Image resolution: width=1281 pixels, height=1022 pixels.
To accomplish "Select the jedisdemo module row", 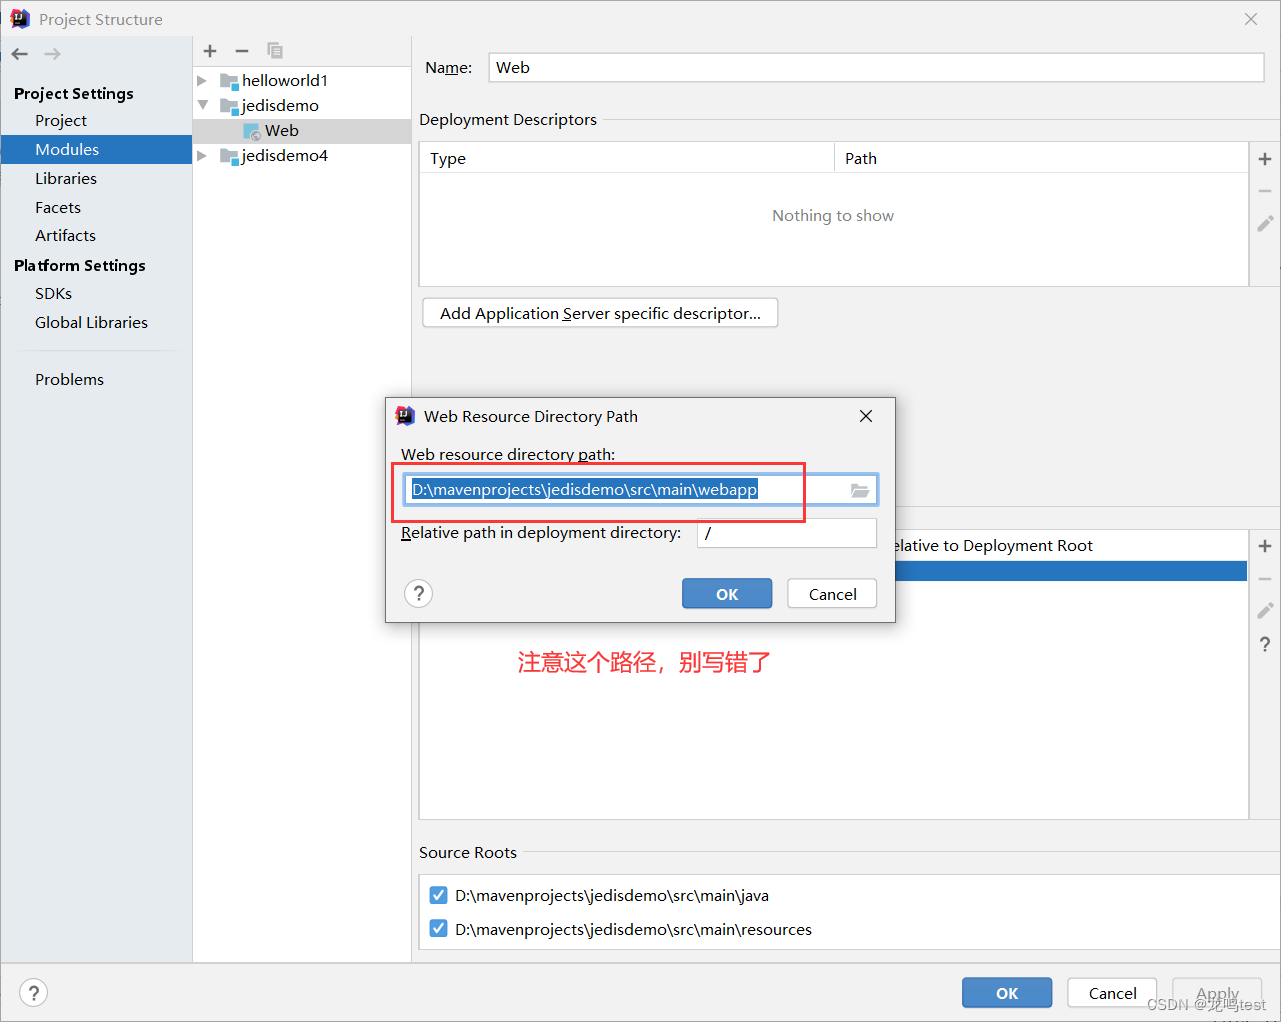I will (302, 105).
